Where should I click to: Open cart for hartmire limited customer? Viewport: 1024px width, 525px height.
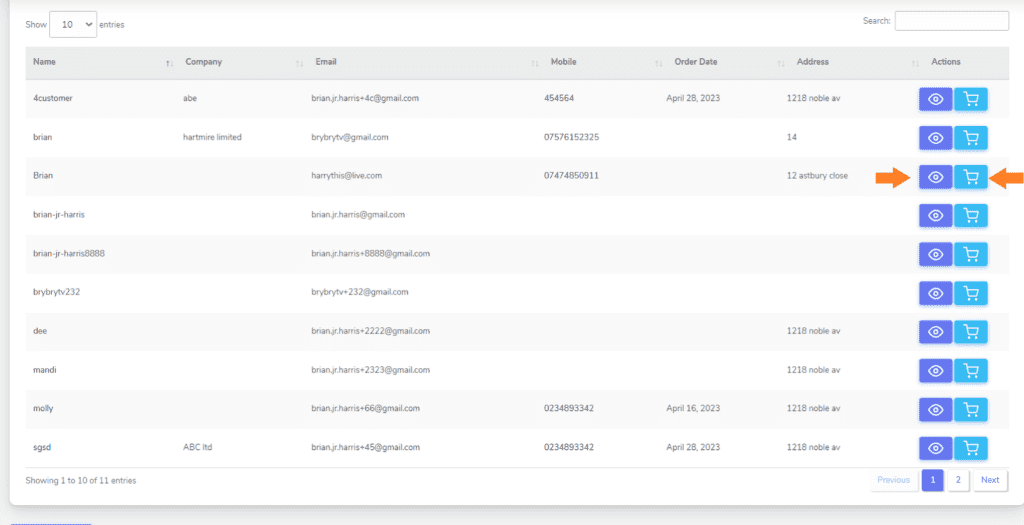pos(971,138)
